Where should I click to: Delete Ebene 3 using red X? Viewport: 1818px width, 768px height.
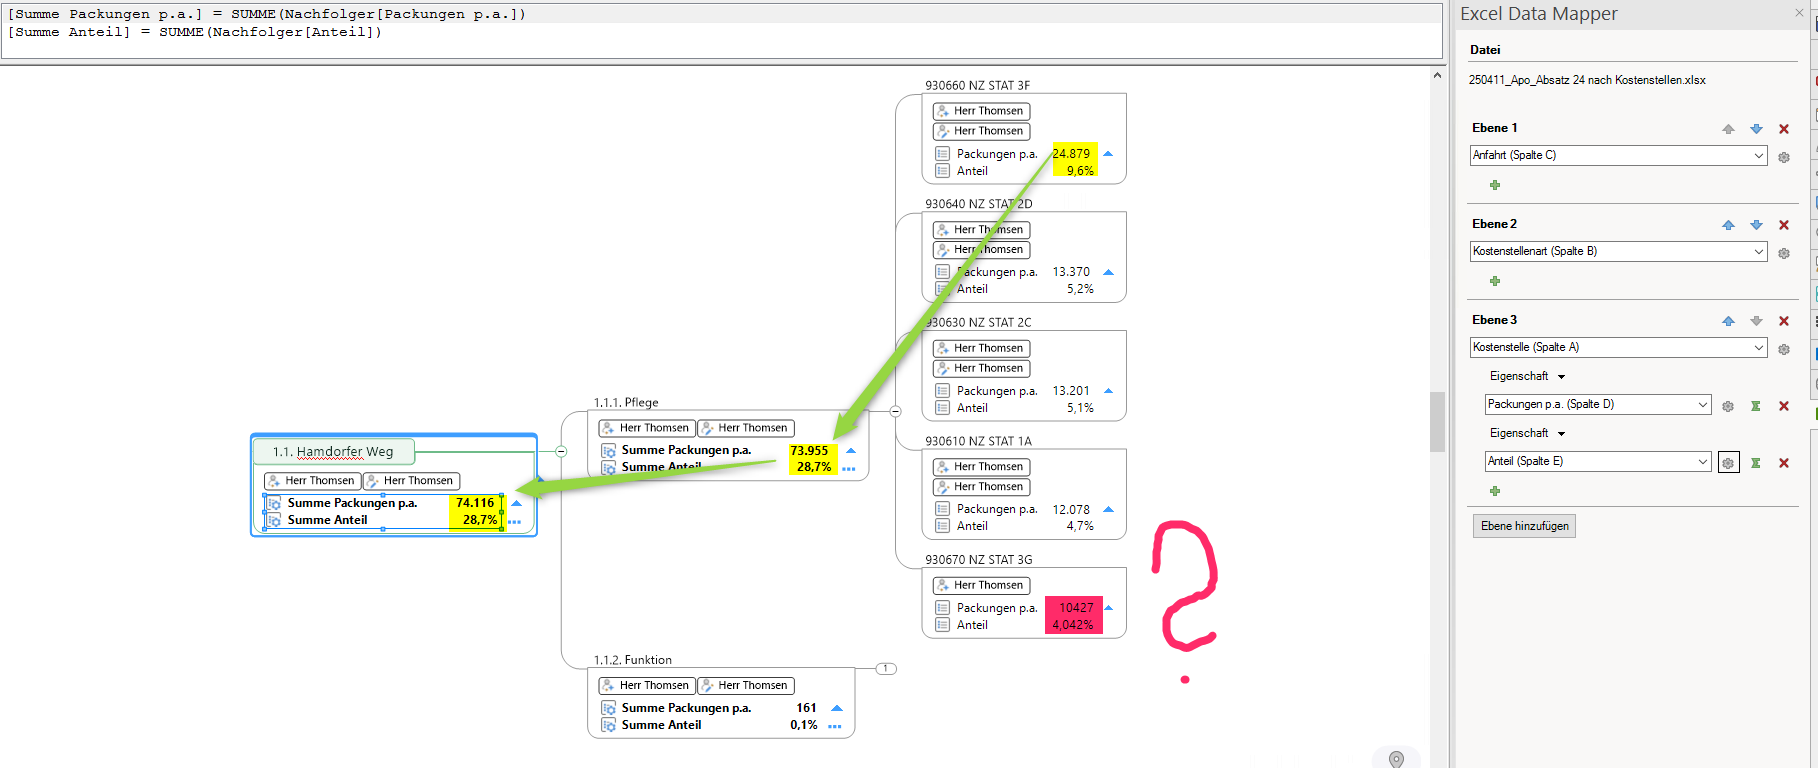point(1783,321)
